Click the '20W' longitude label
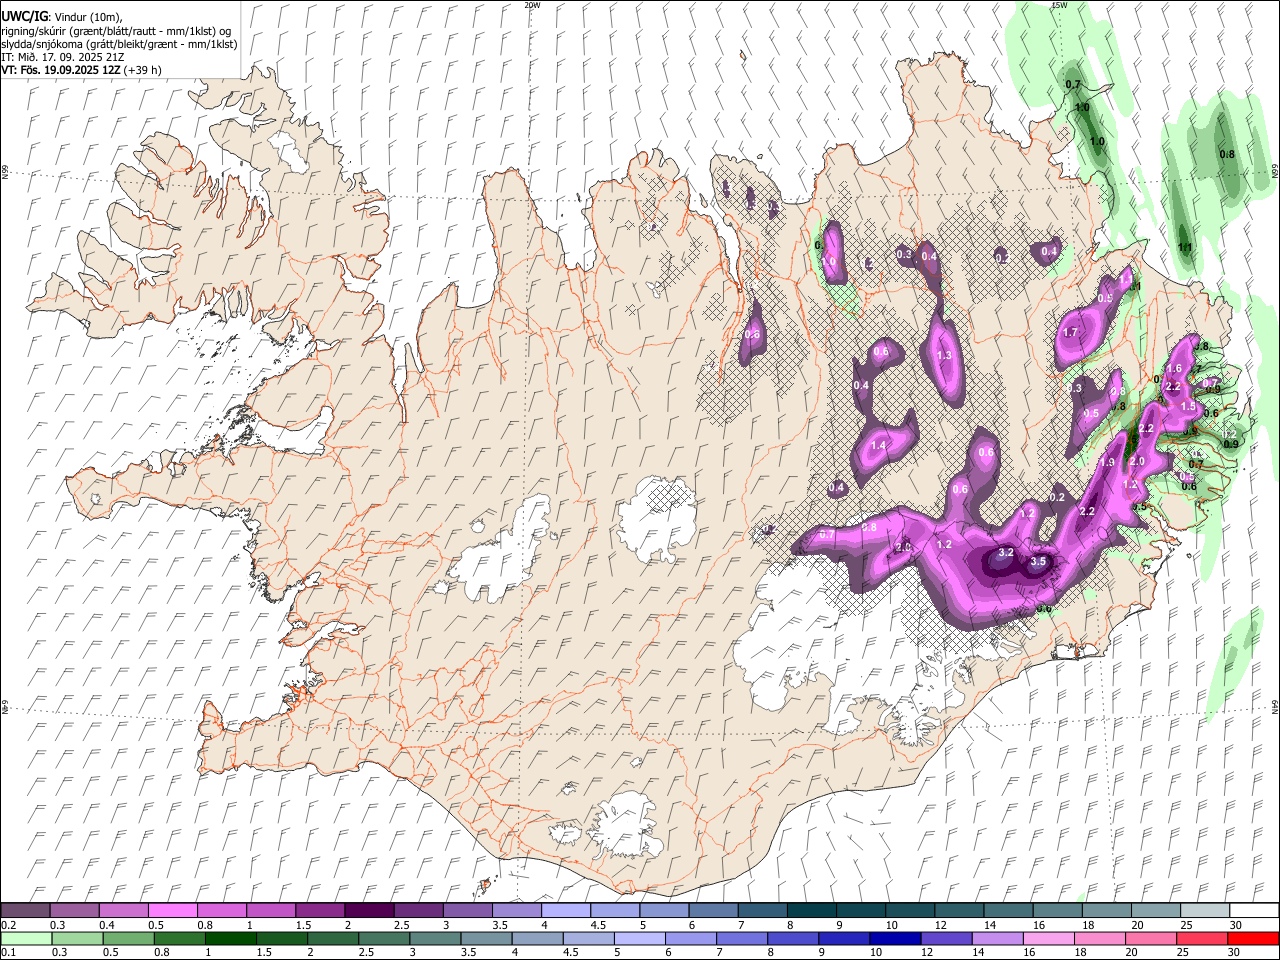 (532, 5)
